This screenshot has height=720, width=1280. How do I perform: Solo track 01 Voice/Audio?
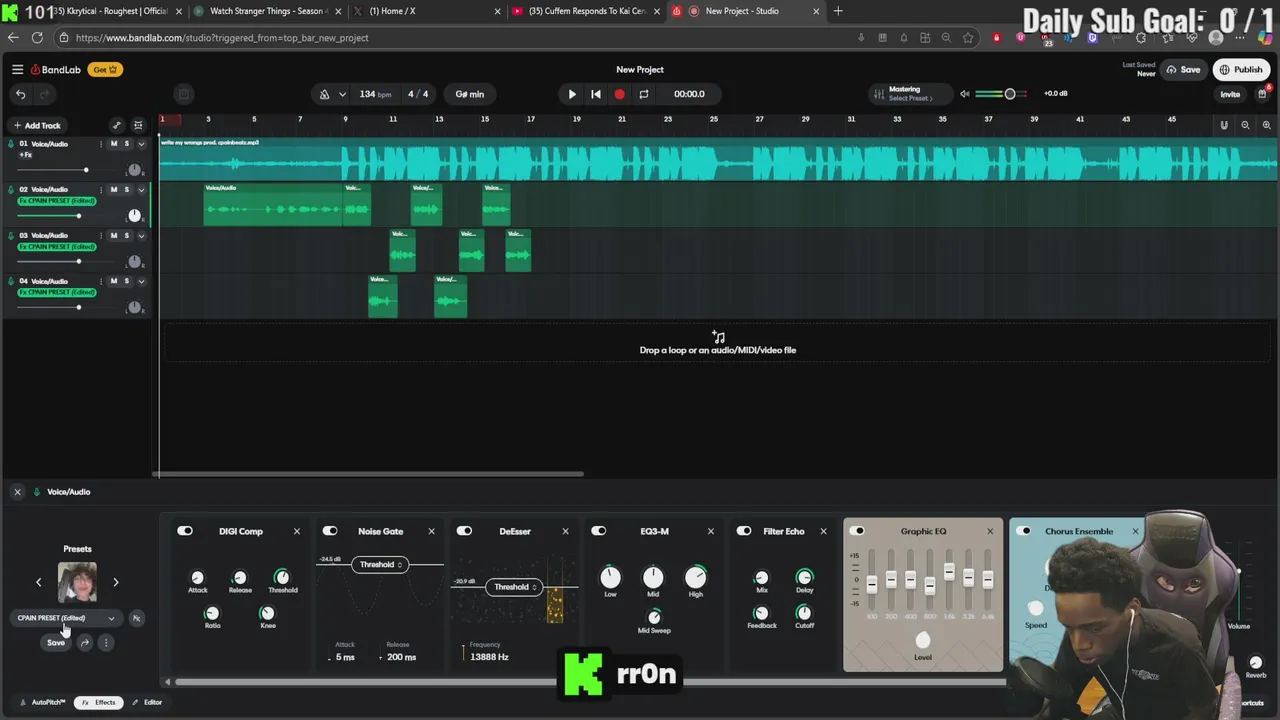[126, 144]
